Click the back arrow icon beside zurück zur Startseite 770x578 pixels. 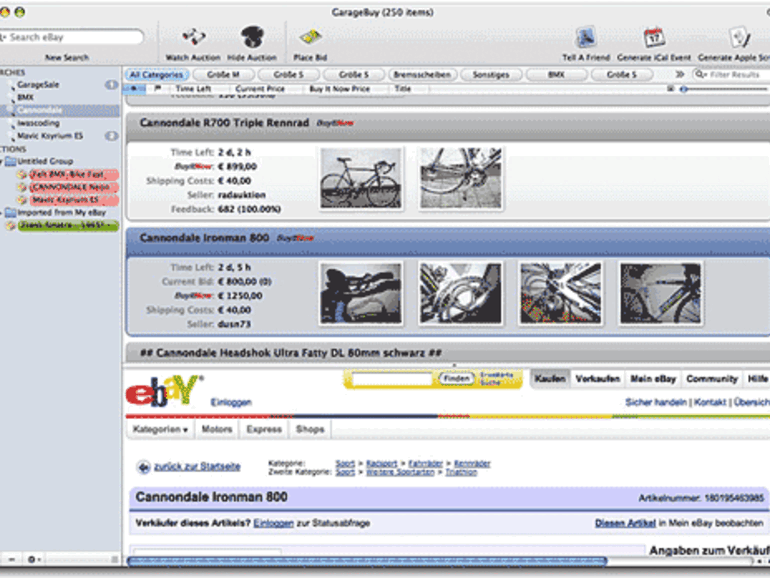point(143,467)
